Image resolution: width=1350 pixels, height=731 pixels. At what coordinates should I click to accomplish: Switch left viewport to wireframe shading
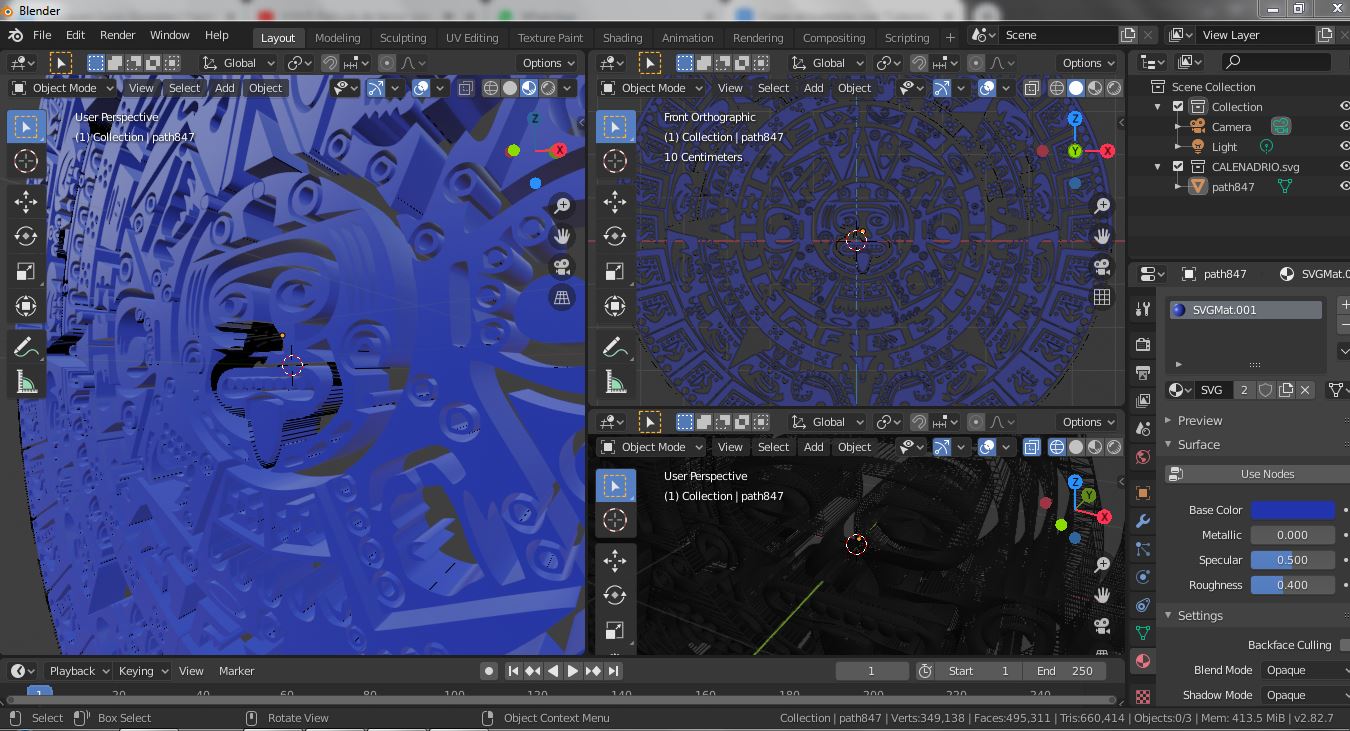coord(491,88)
